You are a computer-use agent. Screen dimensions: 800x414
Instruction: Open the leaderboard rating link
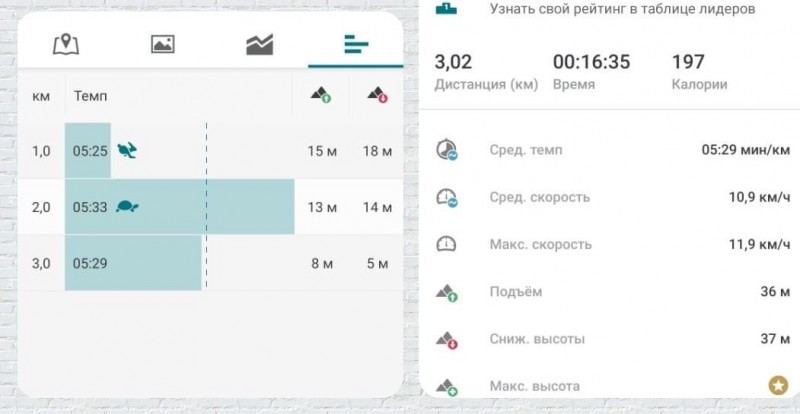[x=621, y=9]
